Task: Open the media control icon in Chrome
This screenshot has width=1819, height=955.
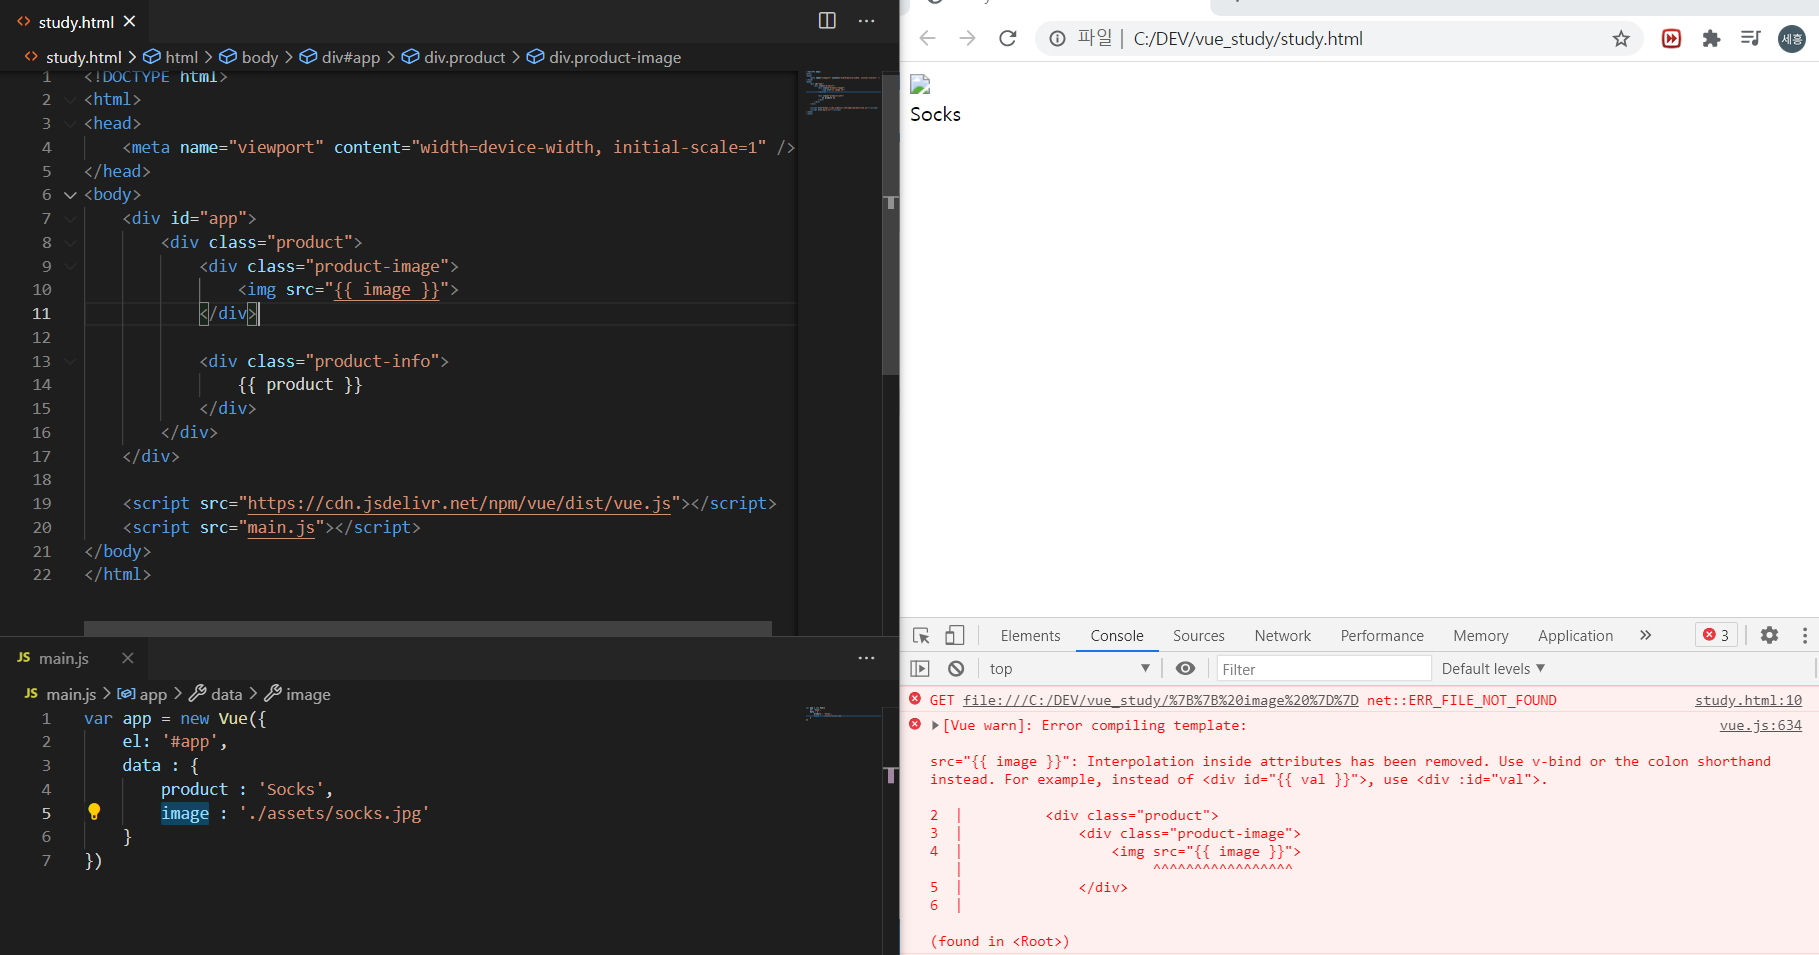Action: click(1750, 39)
